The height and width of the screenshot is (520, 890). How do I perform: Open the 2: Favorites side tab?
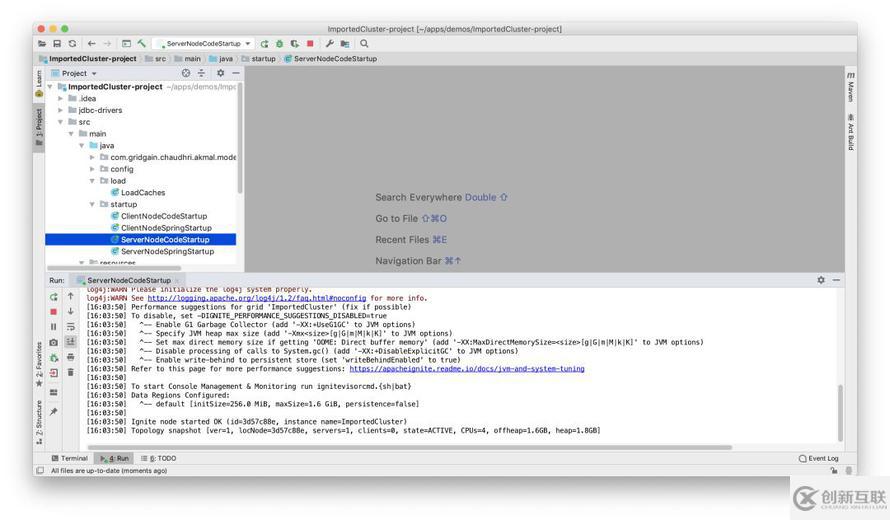tap(39, 364)
